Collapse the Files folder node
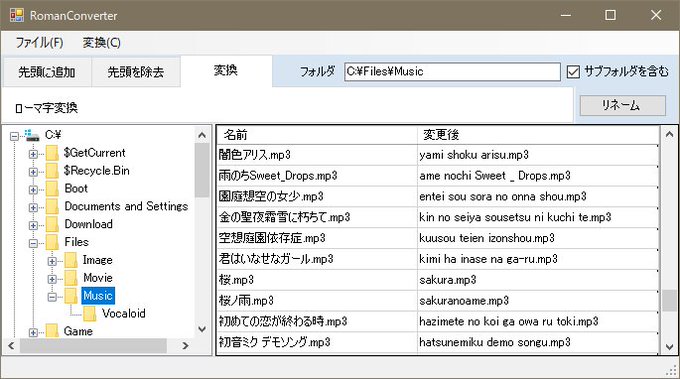 coord(33,243)
